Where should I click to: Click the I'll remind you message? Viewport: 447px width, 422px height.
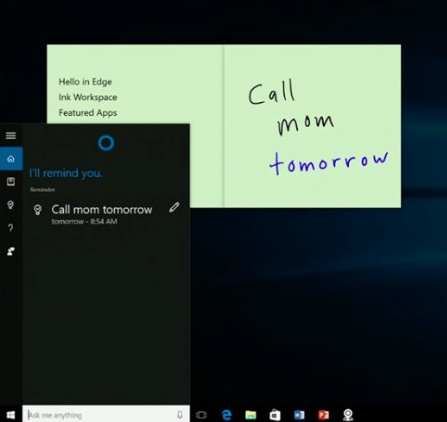[66, 173]
